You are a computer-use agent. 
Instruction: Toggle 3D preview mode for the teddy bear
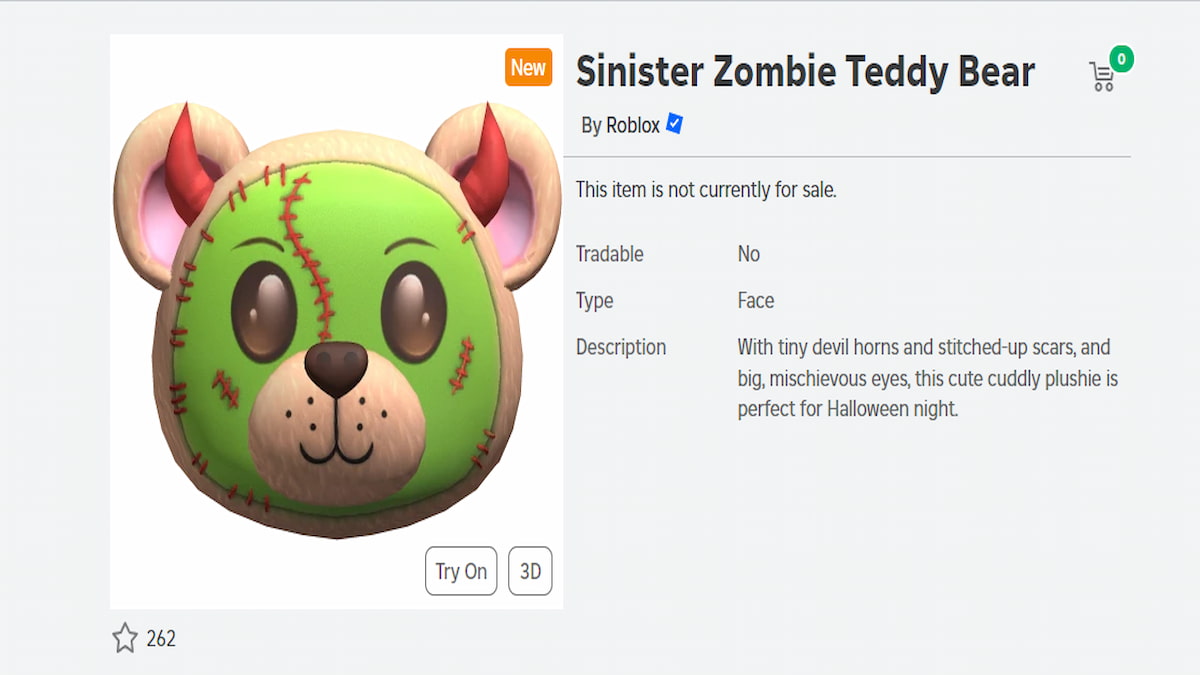pos(530,571)
